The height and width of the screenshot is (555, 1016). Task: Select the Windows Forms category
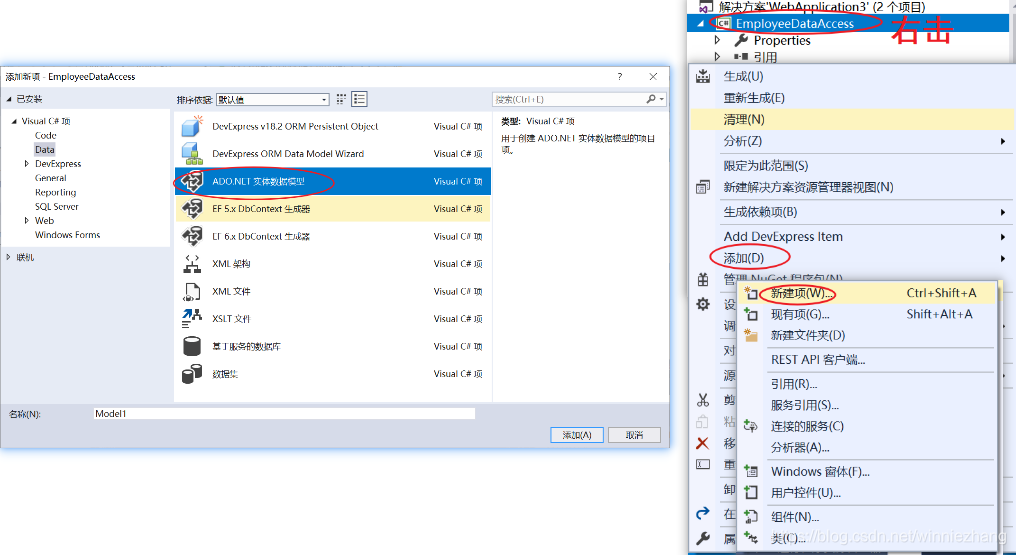pyautogui.click(x=67, y=235)
